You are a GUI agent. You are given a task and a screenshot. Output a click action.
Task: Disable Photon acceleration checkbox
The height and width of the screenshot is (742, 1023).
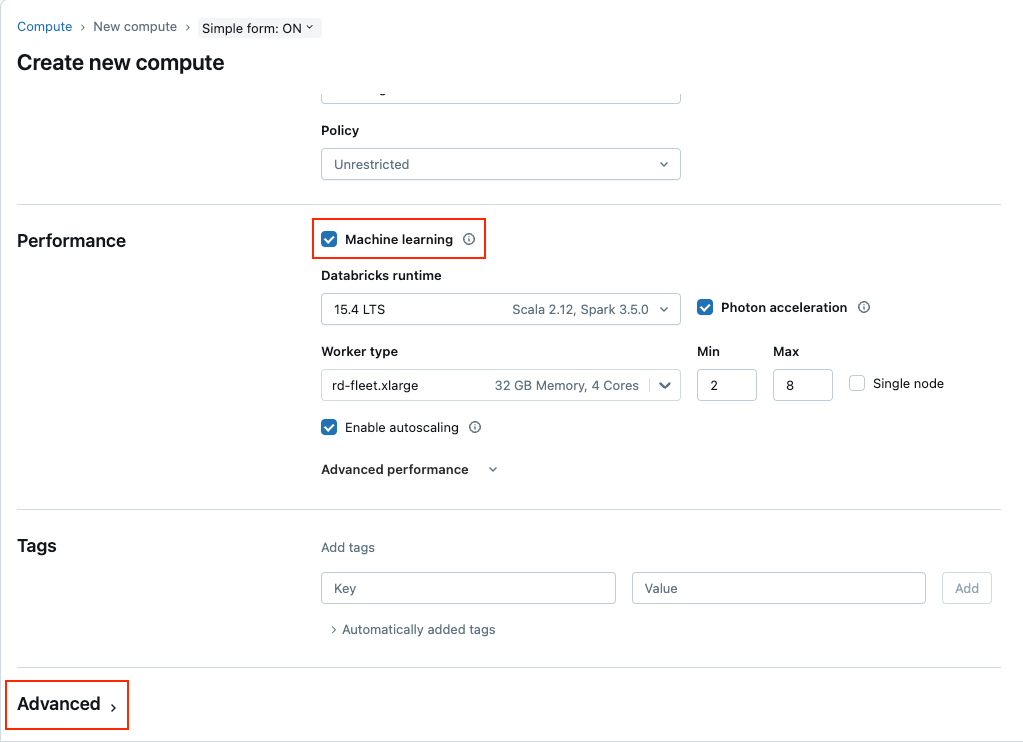(x=705, y=308)
